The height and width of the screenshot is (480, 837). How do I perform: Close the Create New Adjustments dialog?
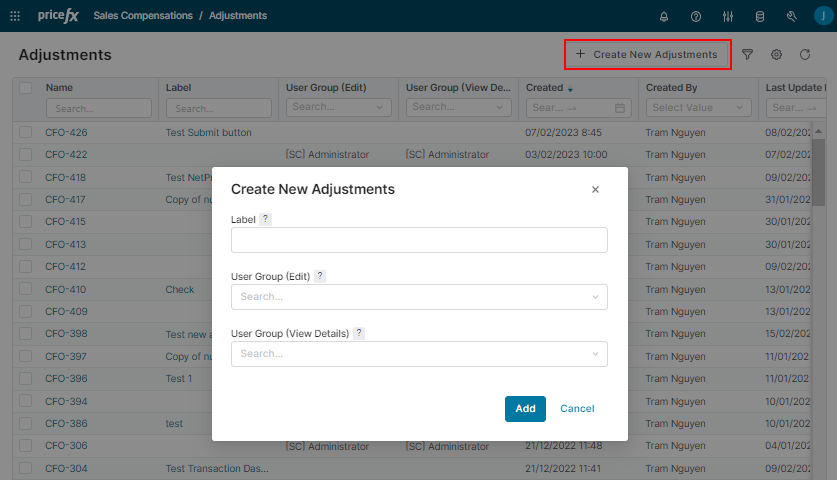[x=595, y=189]
